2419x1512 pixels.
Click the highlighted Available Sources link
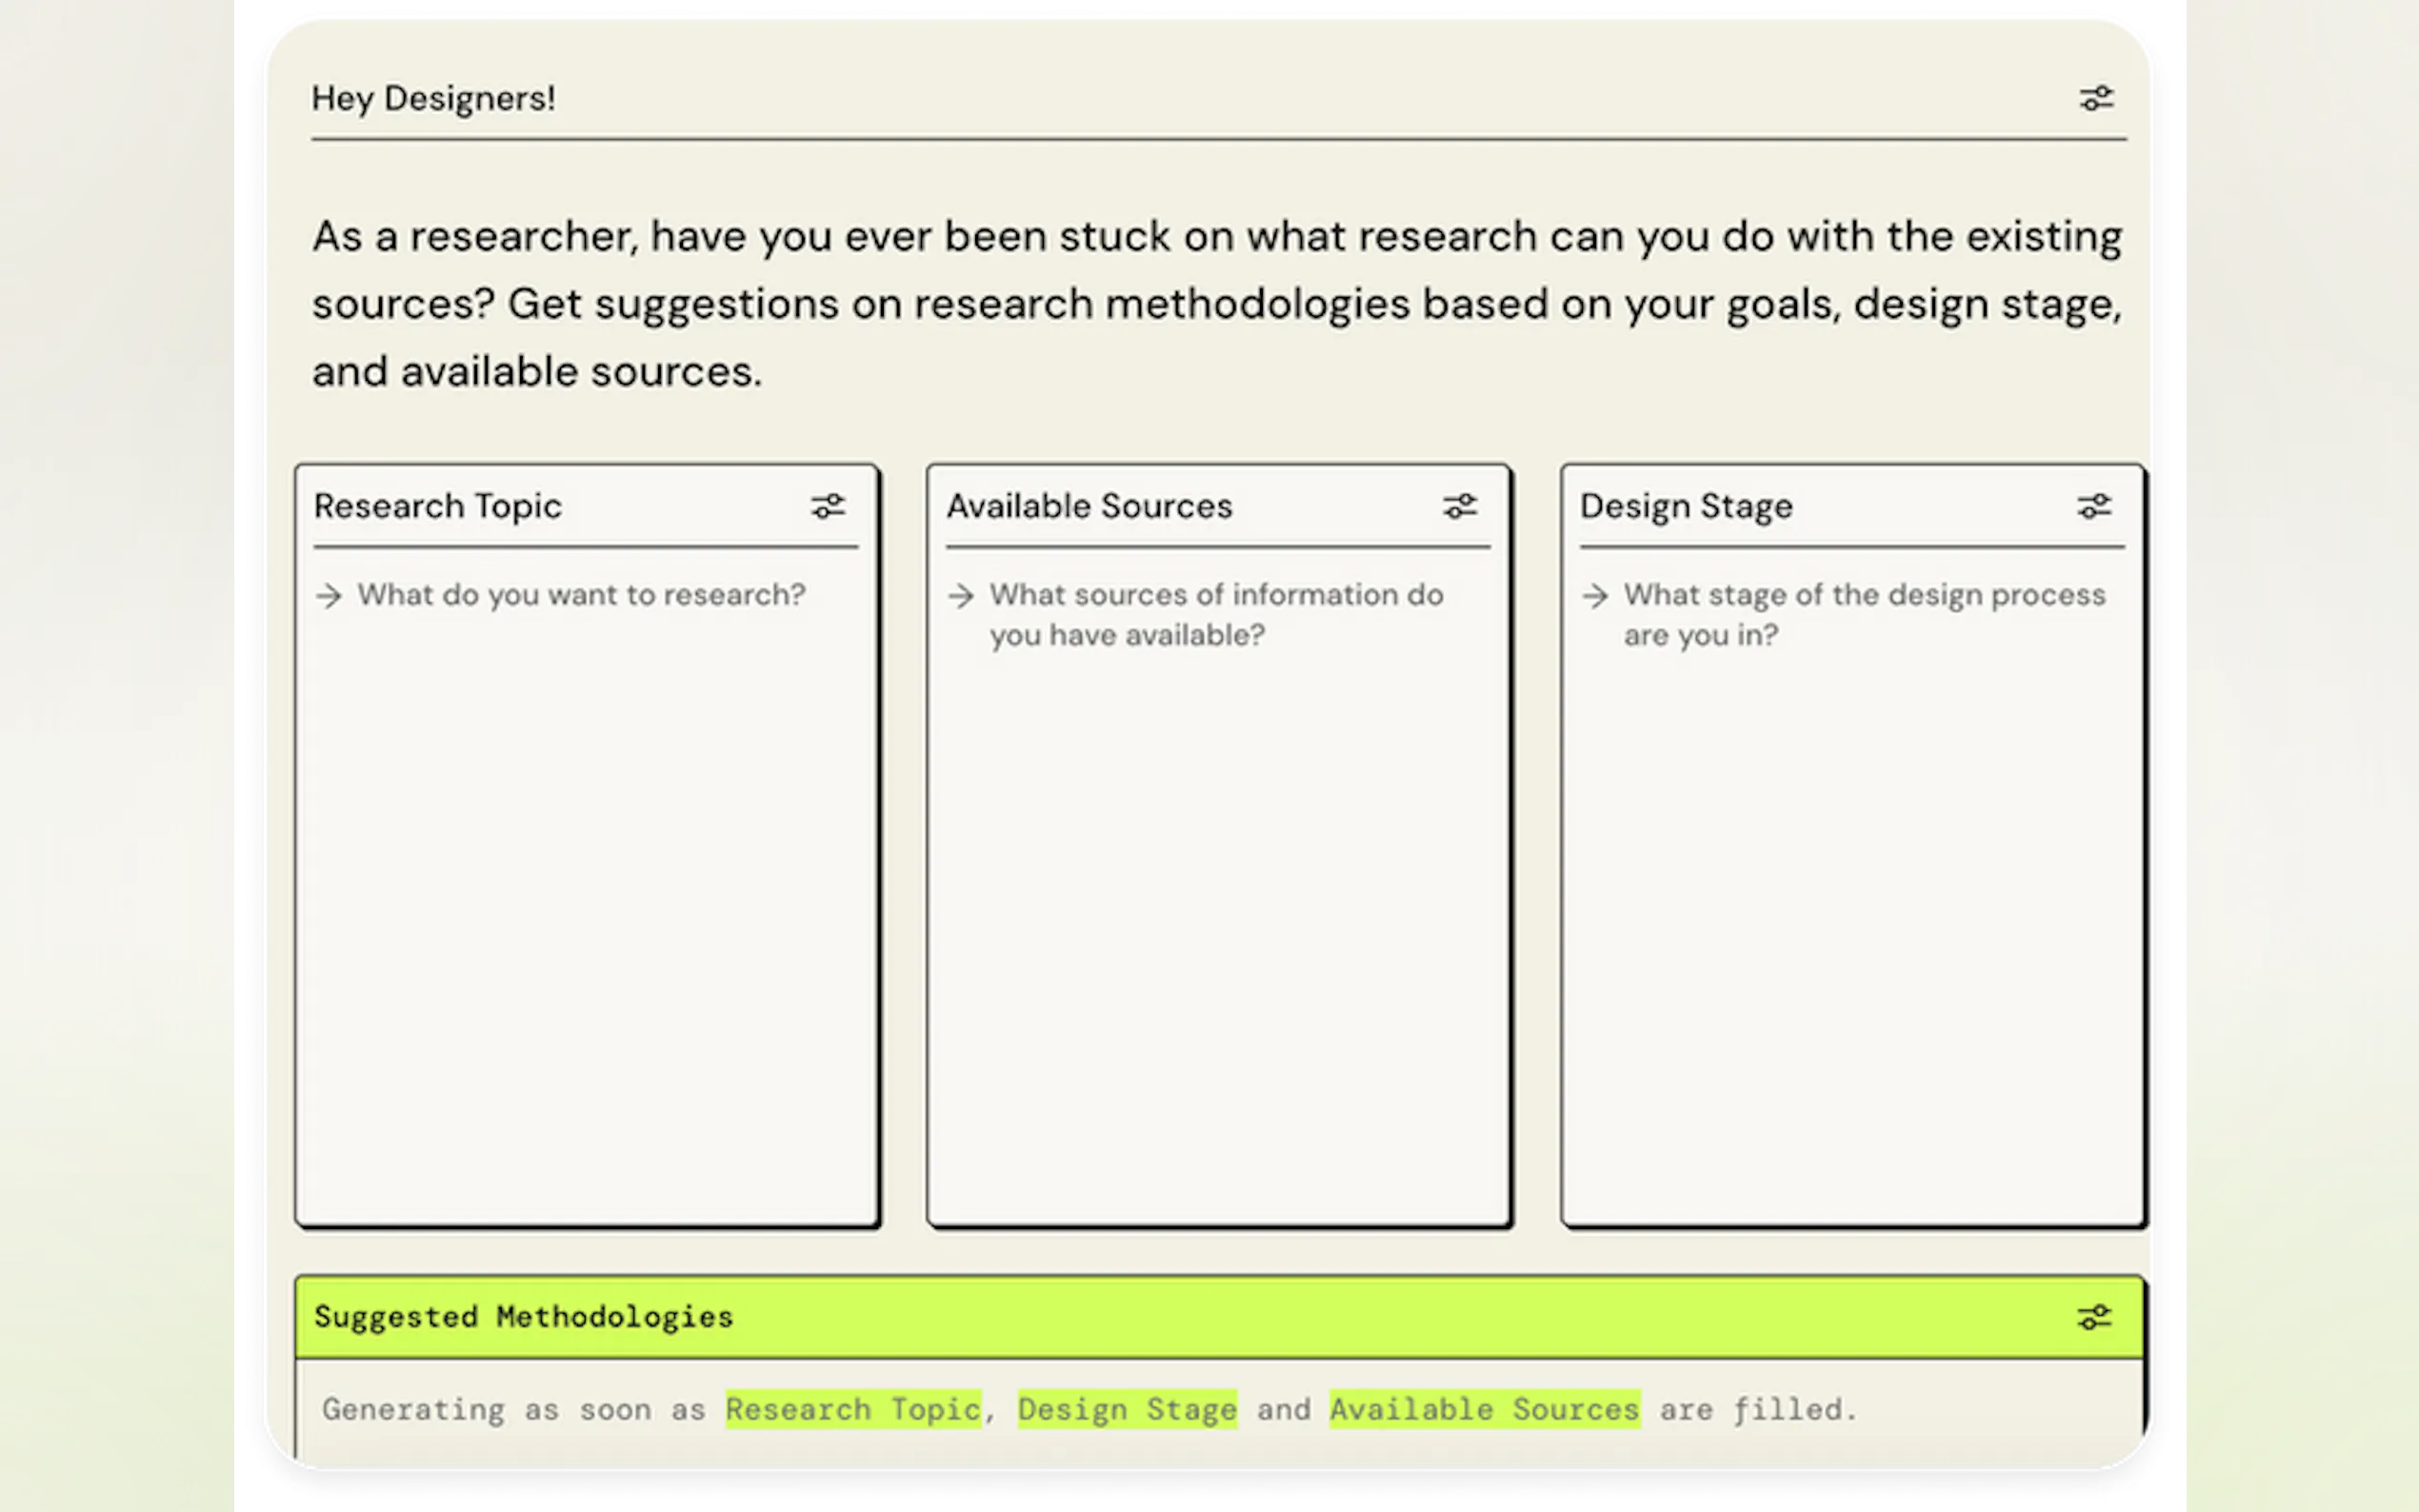click(1484, 1409)
